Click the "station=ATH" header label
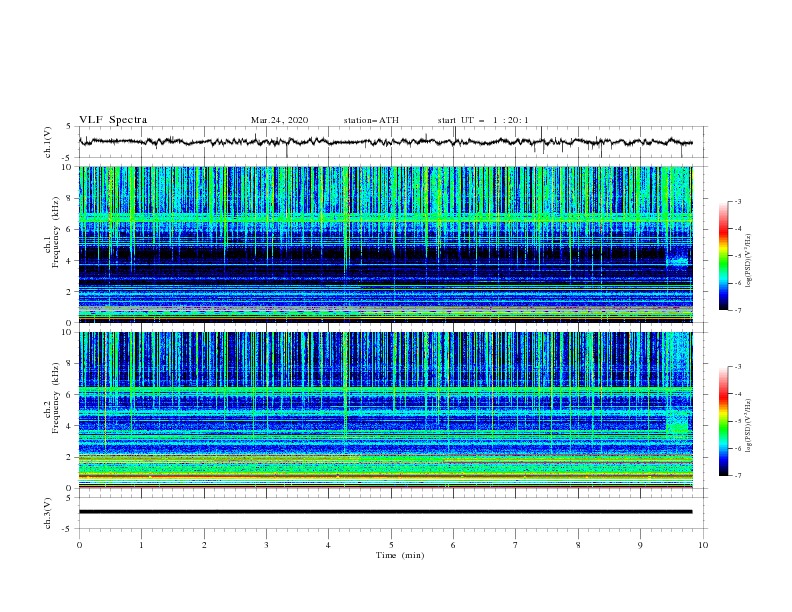 (371, 120)
